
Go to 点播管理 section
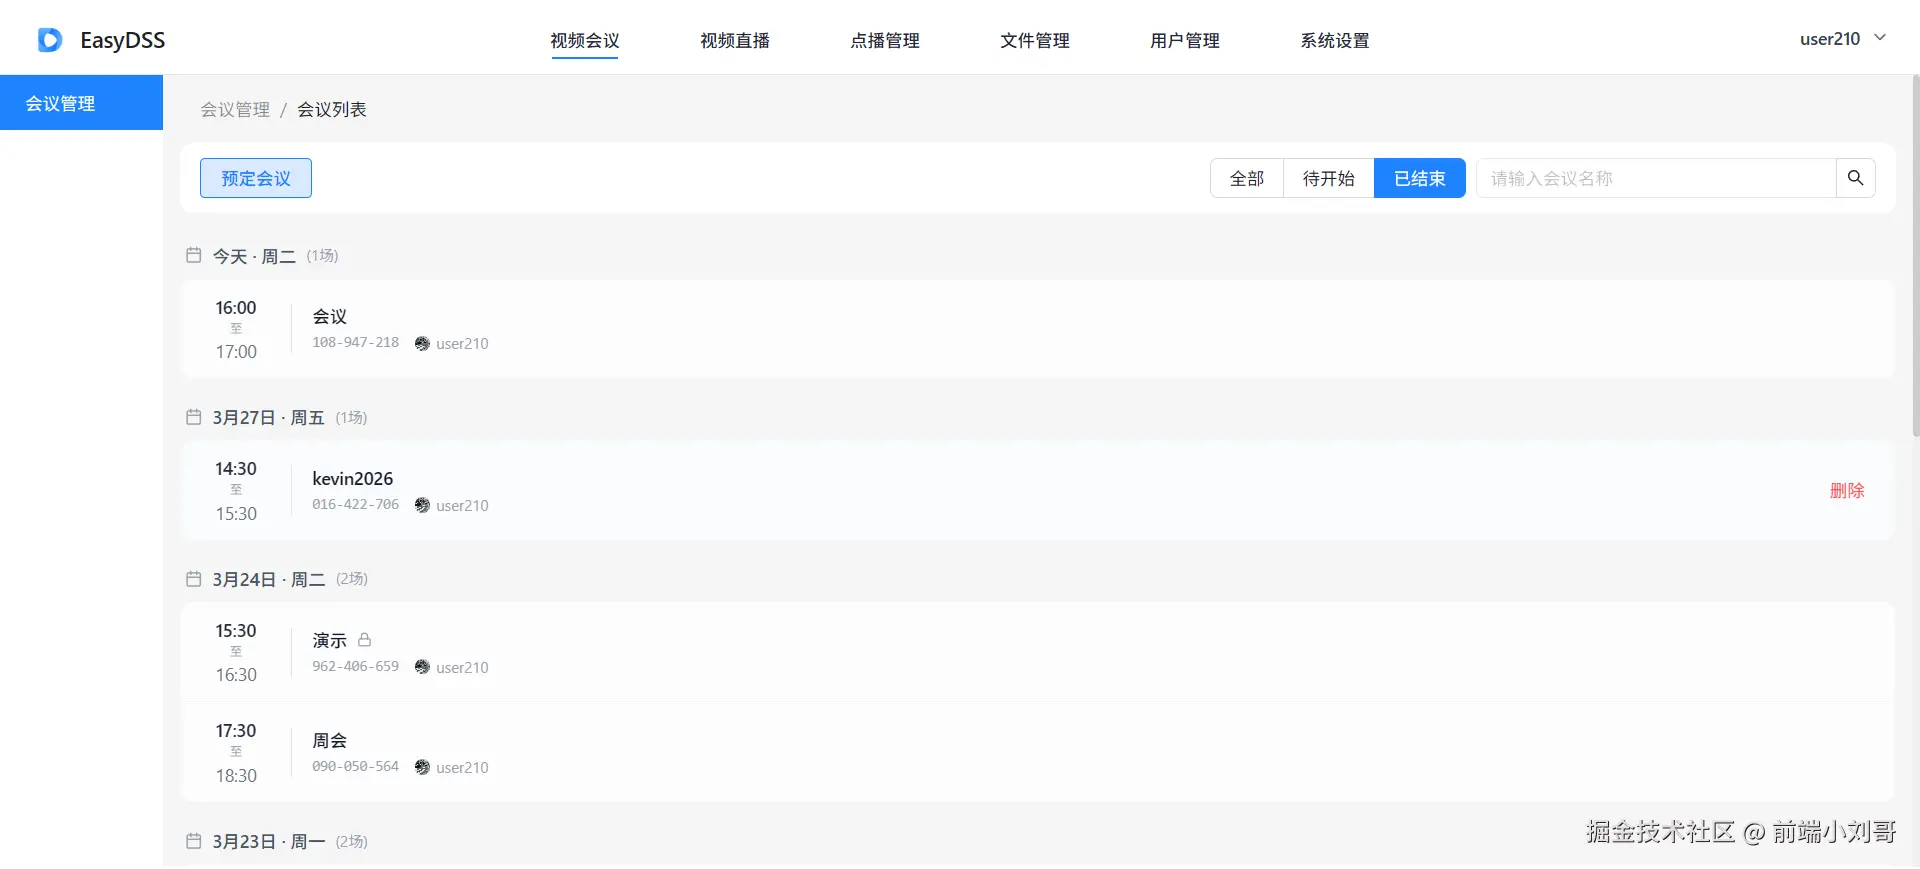coord(885,41)
